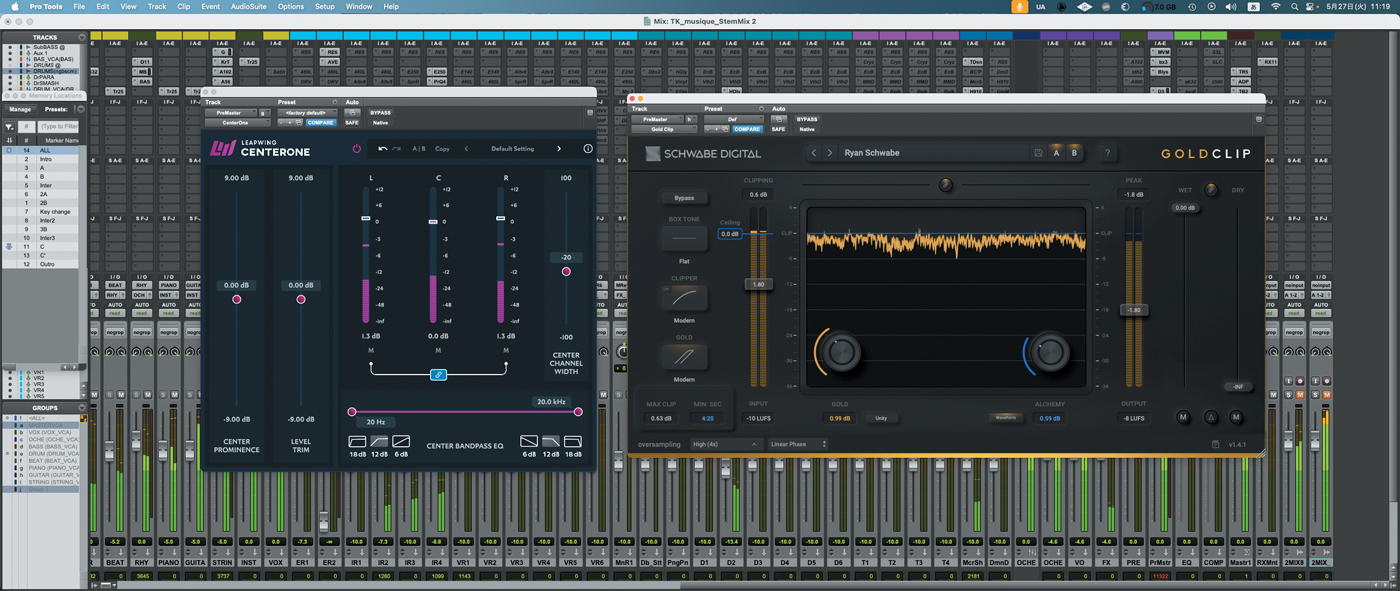Select the 12 dB low-pass slope icon
The height and width of the screenshot is (591, 1400).
click(x=551, y=441)
